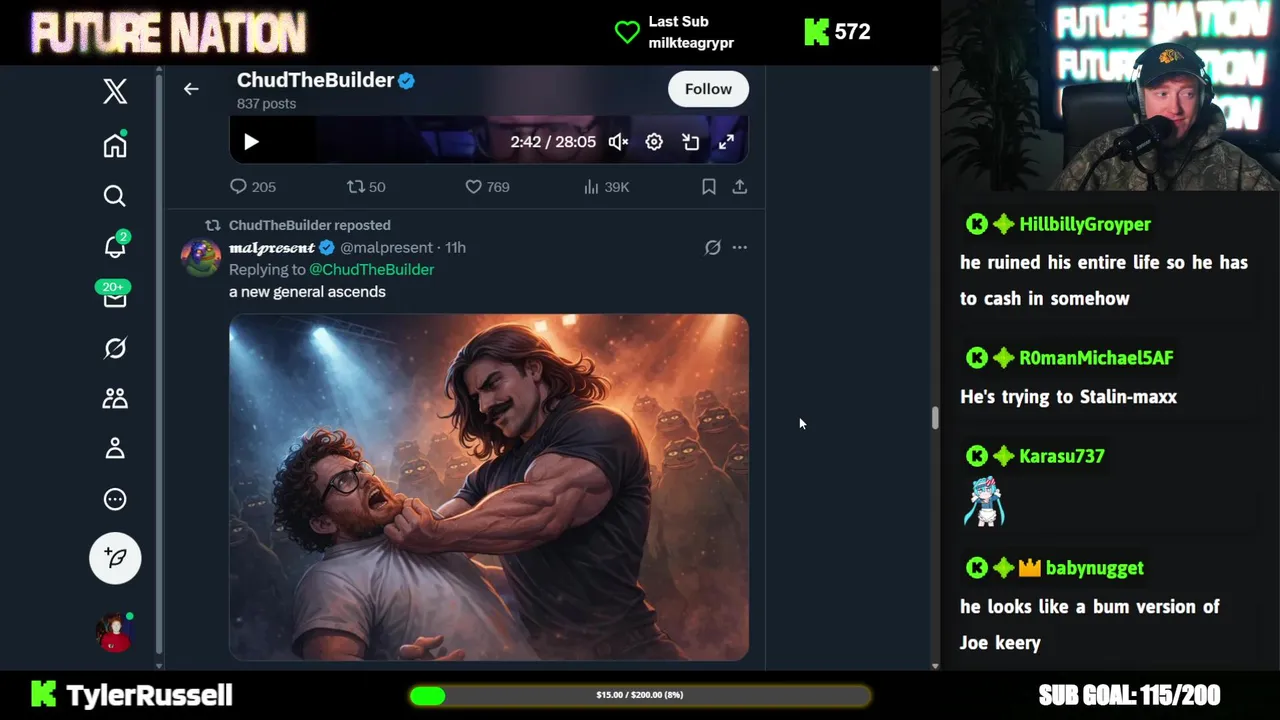This screenshot has width=1280, height=720.
Task: Open video settings gear
Action: (x=654, y=142)
